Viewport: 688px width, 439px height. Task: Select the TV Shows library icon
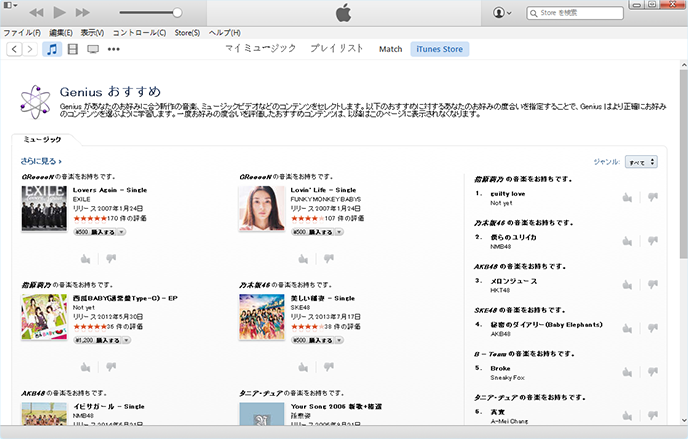93,49
